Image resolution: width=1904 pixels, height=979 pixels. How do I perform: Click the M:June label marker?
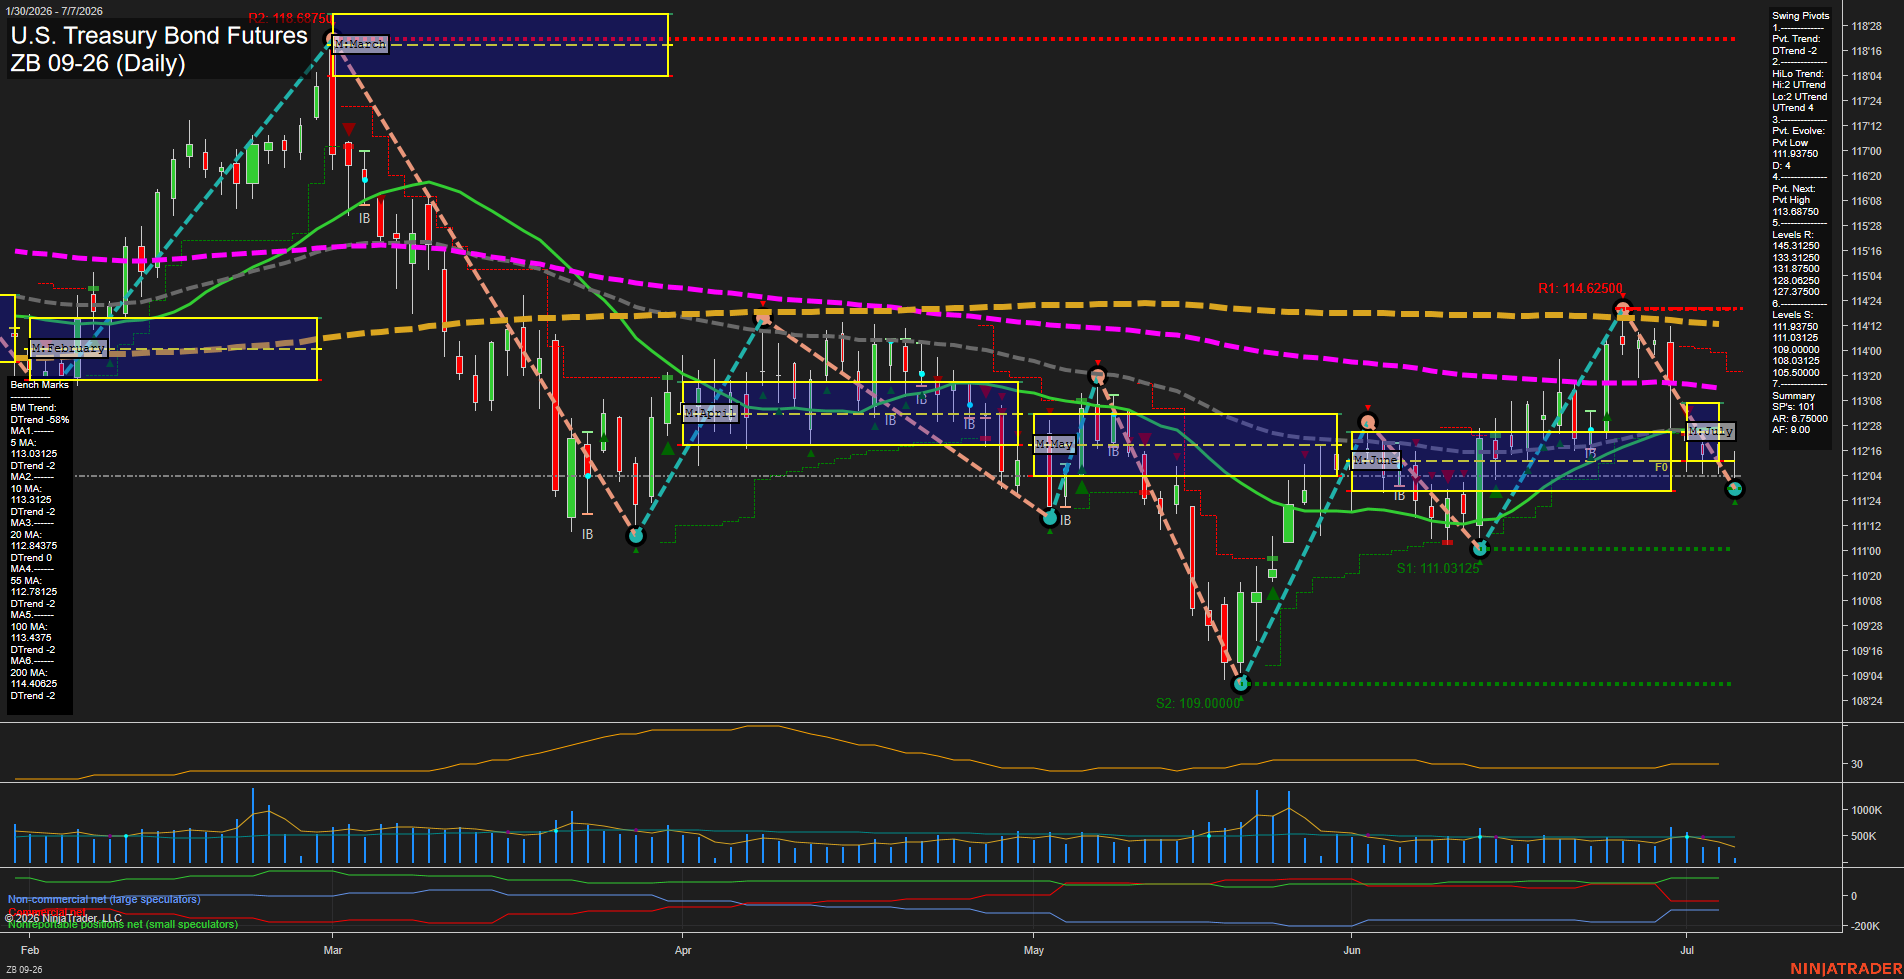point(1376,460)
